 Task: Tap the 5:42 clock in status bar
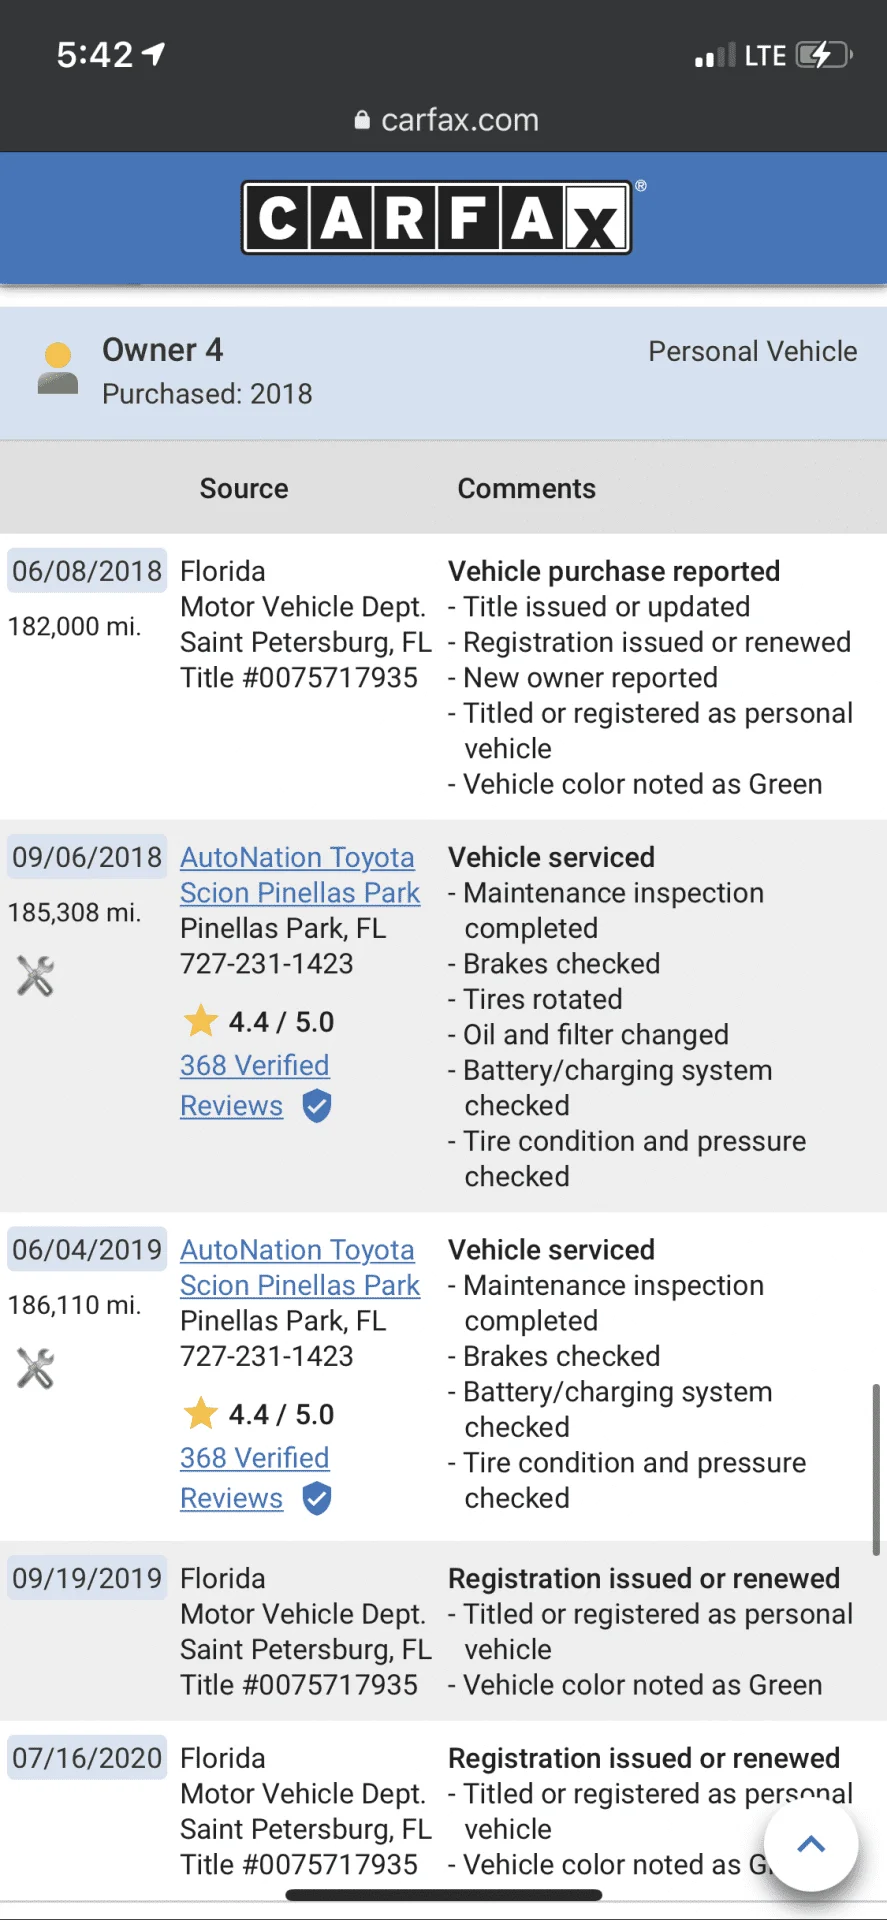[95, 54]
